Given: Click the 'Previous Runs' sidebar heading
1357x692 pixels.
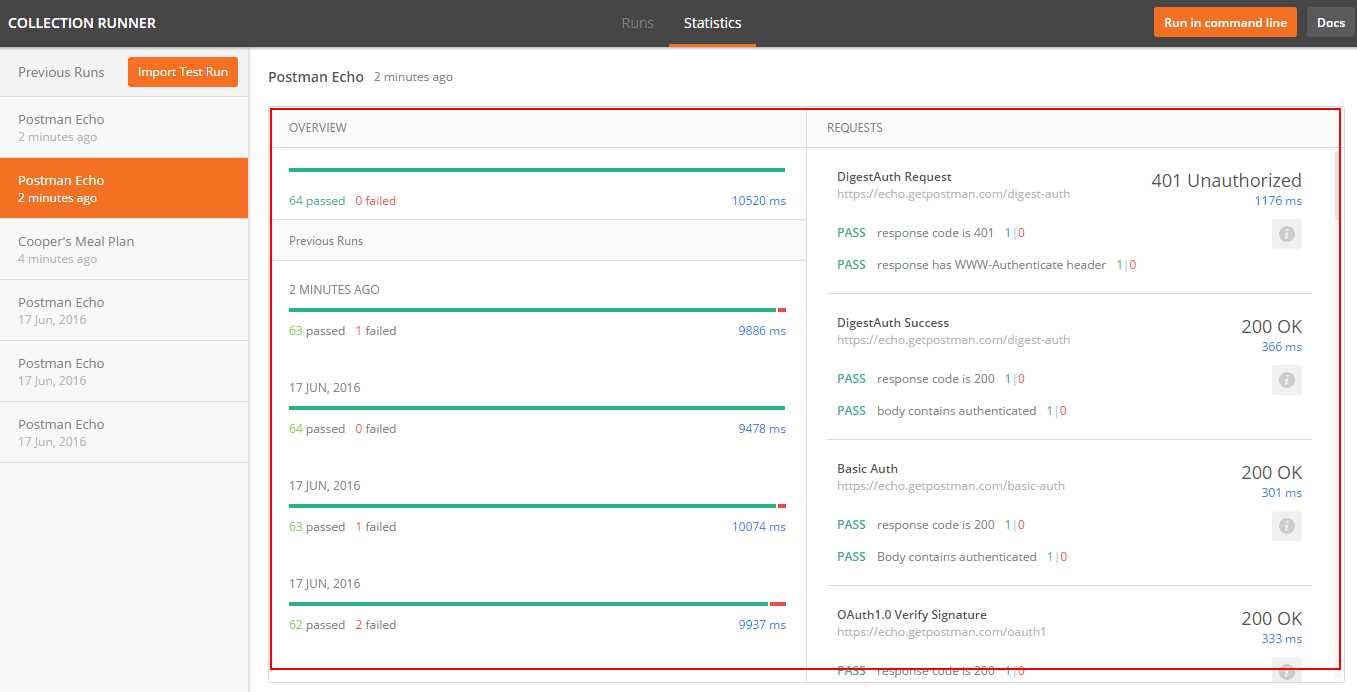Looking at the screenshot, I should pyautogui.click(x=61, y=72).
